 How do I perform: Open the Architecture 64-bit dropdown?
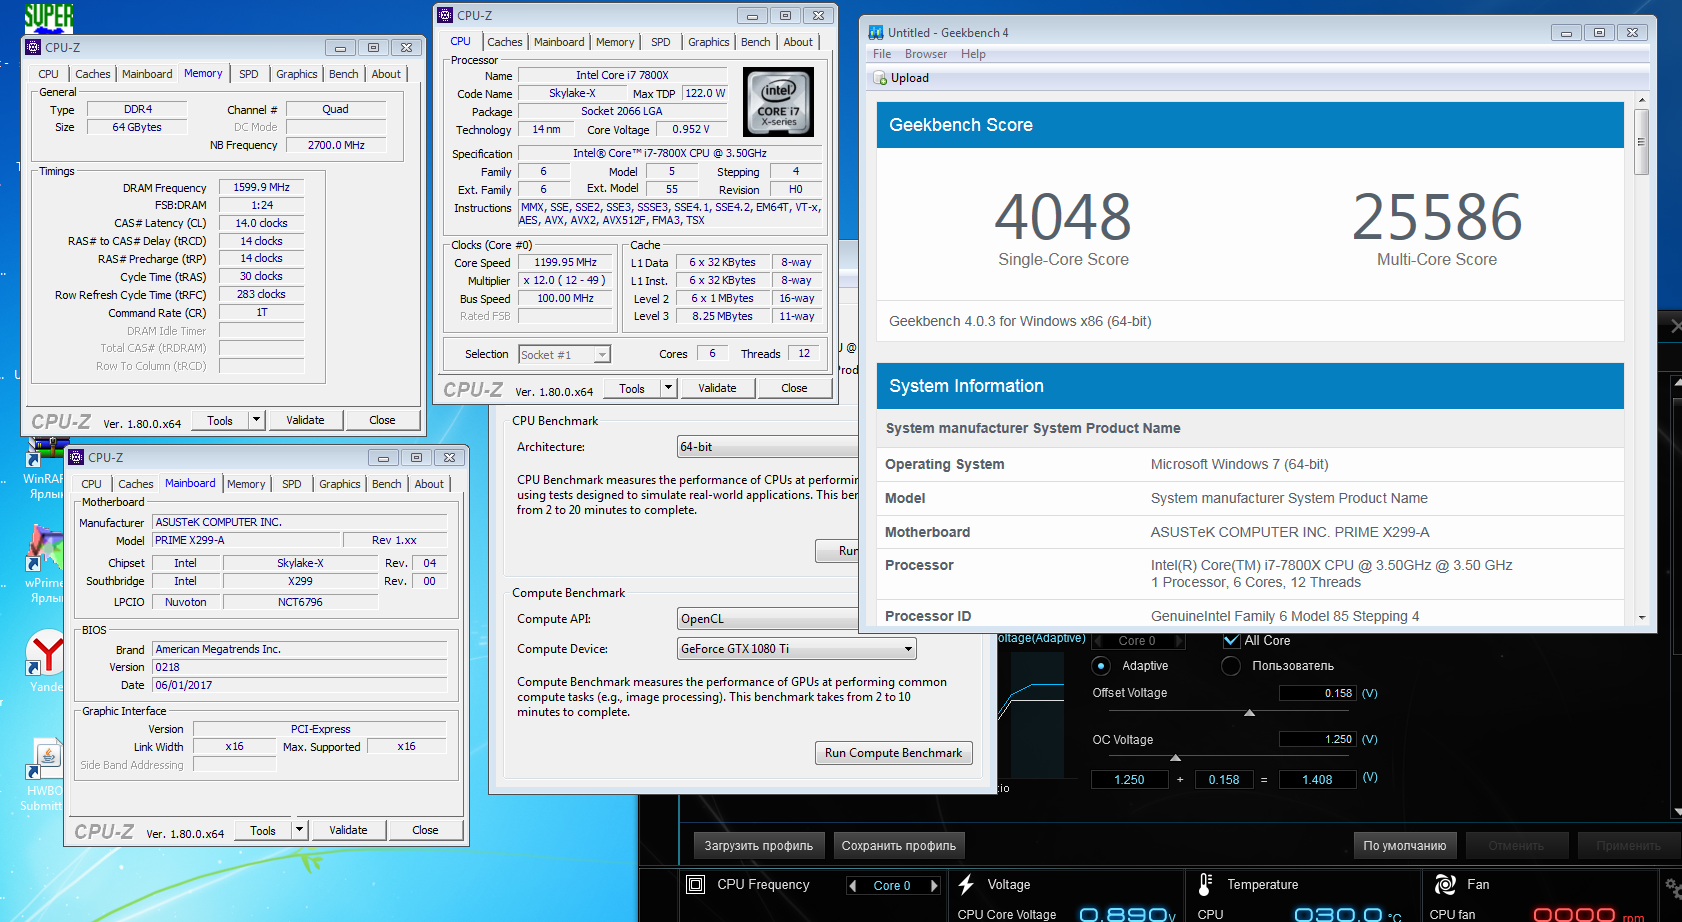pyautogui.click(x=767, y=447)
